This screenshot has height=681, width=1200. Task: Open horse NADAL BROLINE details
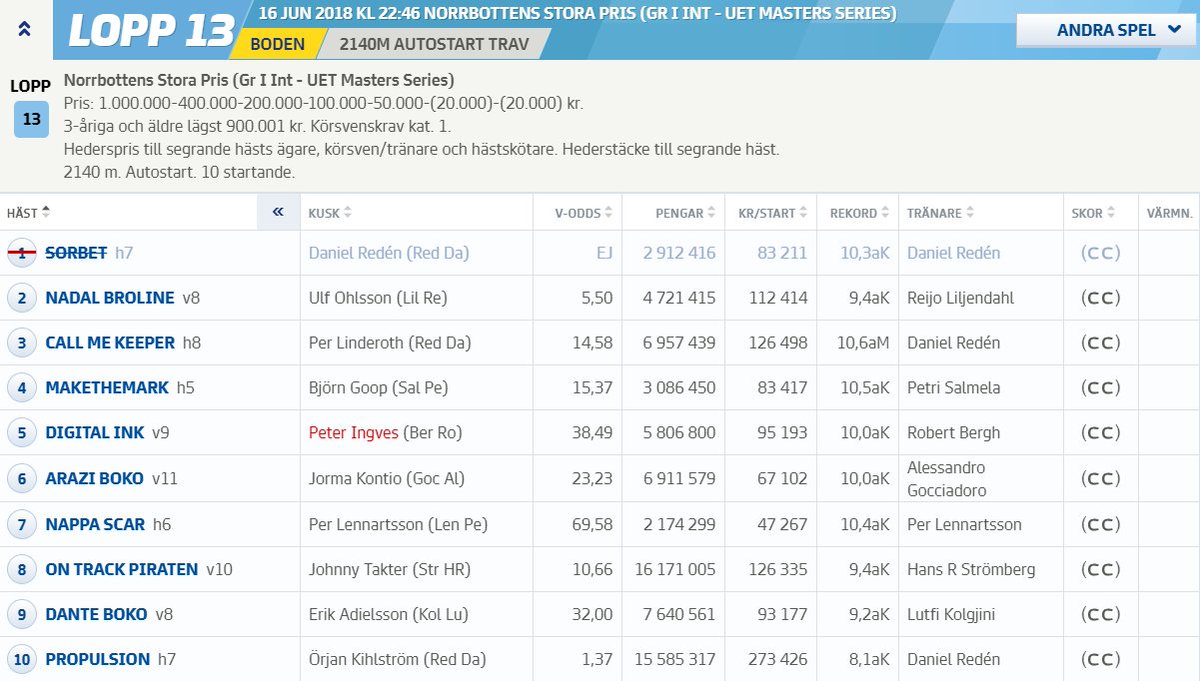[110, 298]
